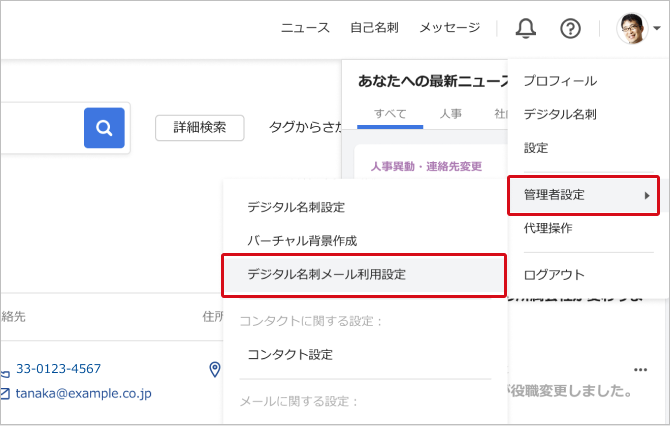Expand the 管理者設定 submenu arrow

pos(647,195)
